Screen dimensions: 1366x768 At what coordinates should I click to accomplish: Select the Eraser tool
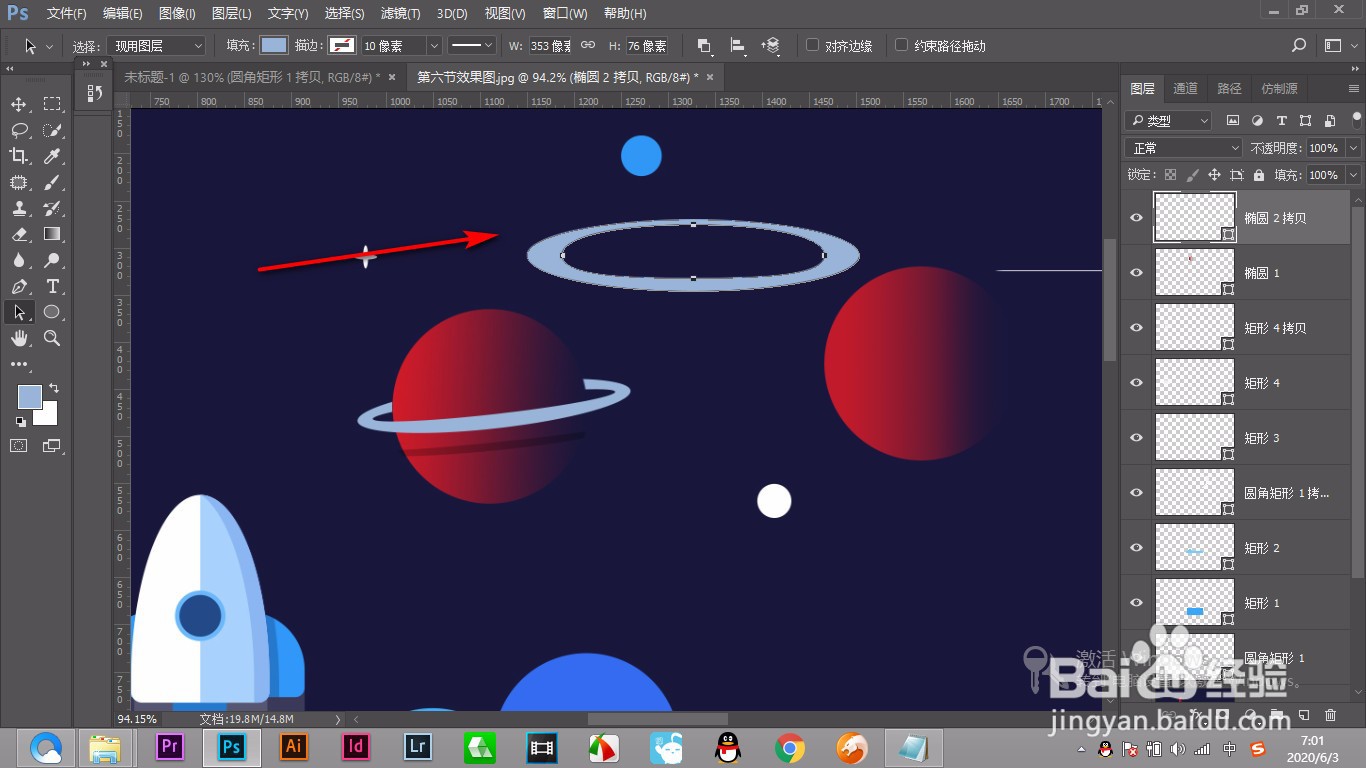tap(19, 234)
